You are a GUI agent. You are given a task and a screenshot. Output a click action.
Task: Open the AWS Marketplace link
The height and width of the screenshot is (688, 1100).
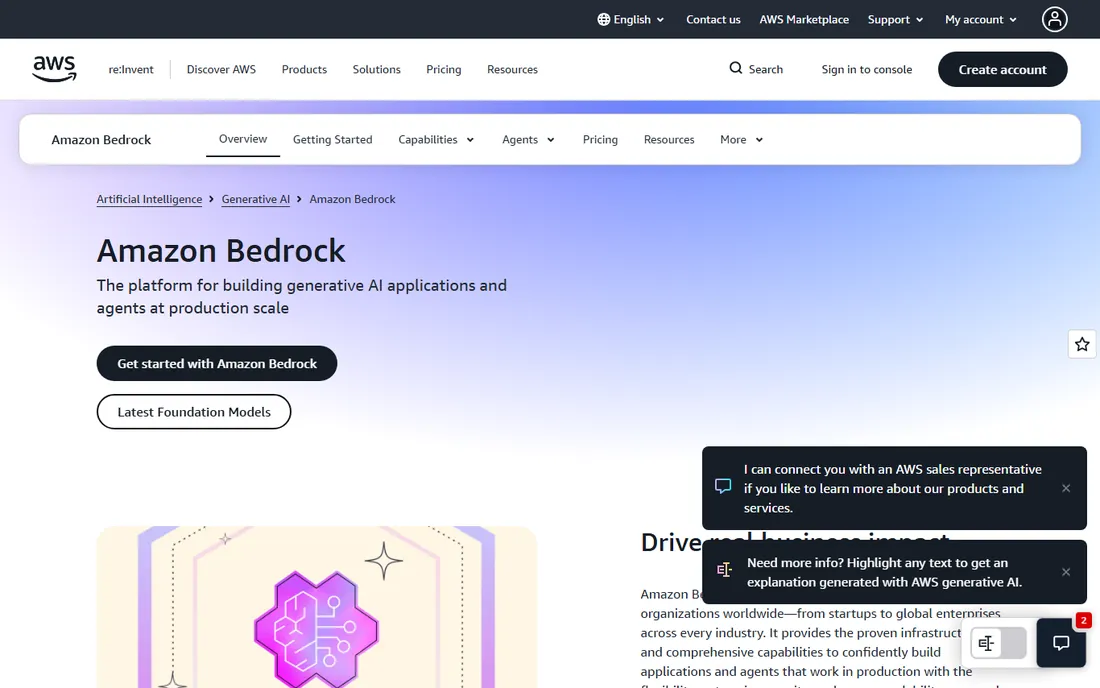804,20
